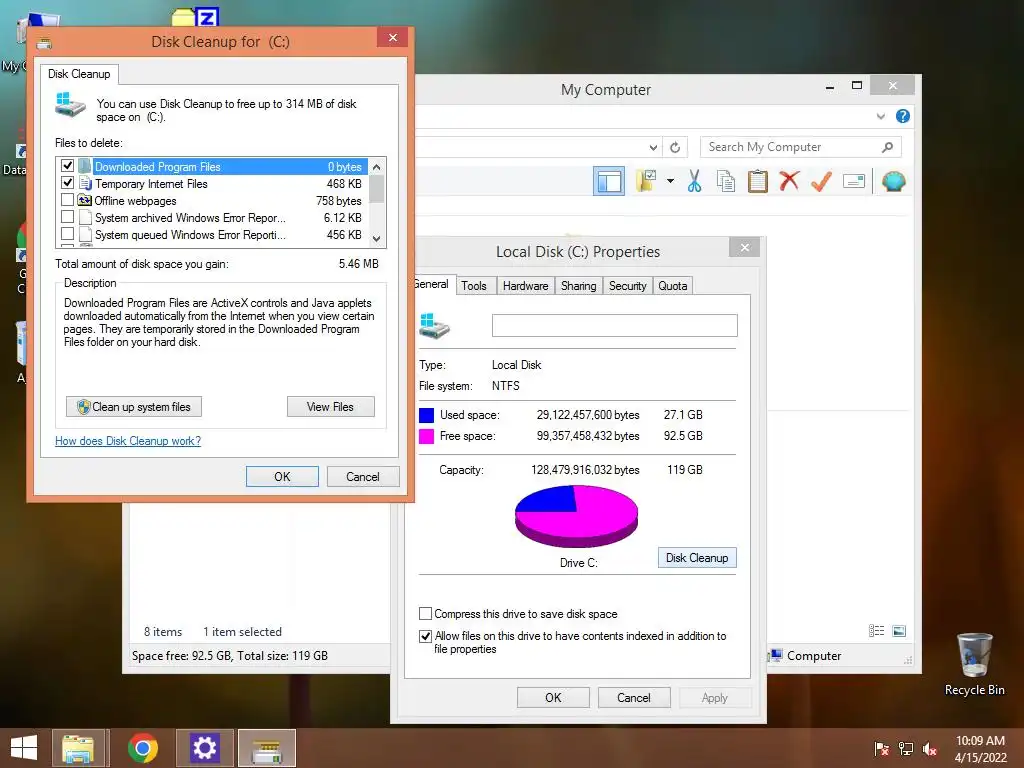The height and width of the screenshot is (768, 1024).
Task: Uncheck Allow files to have contents indexed
Action: coord(425,636)
